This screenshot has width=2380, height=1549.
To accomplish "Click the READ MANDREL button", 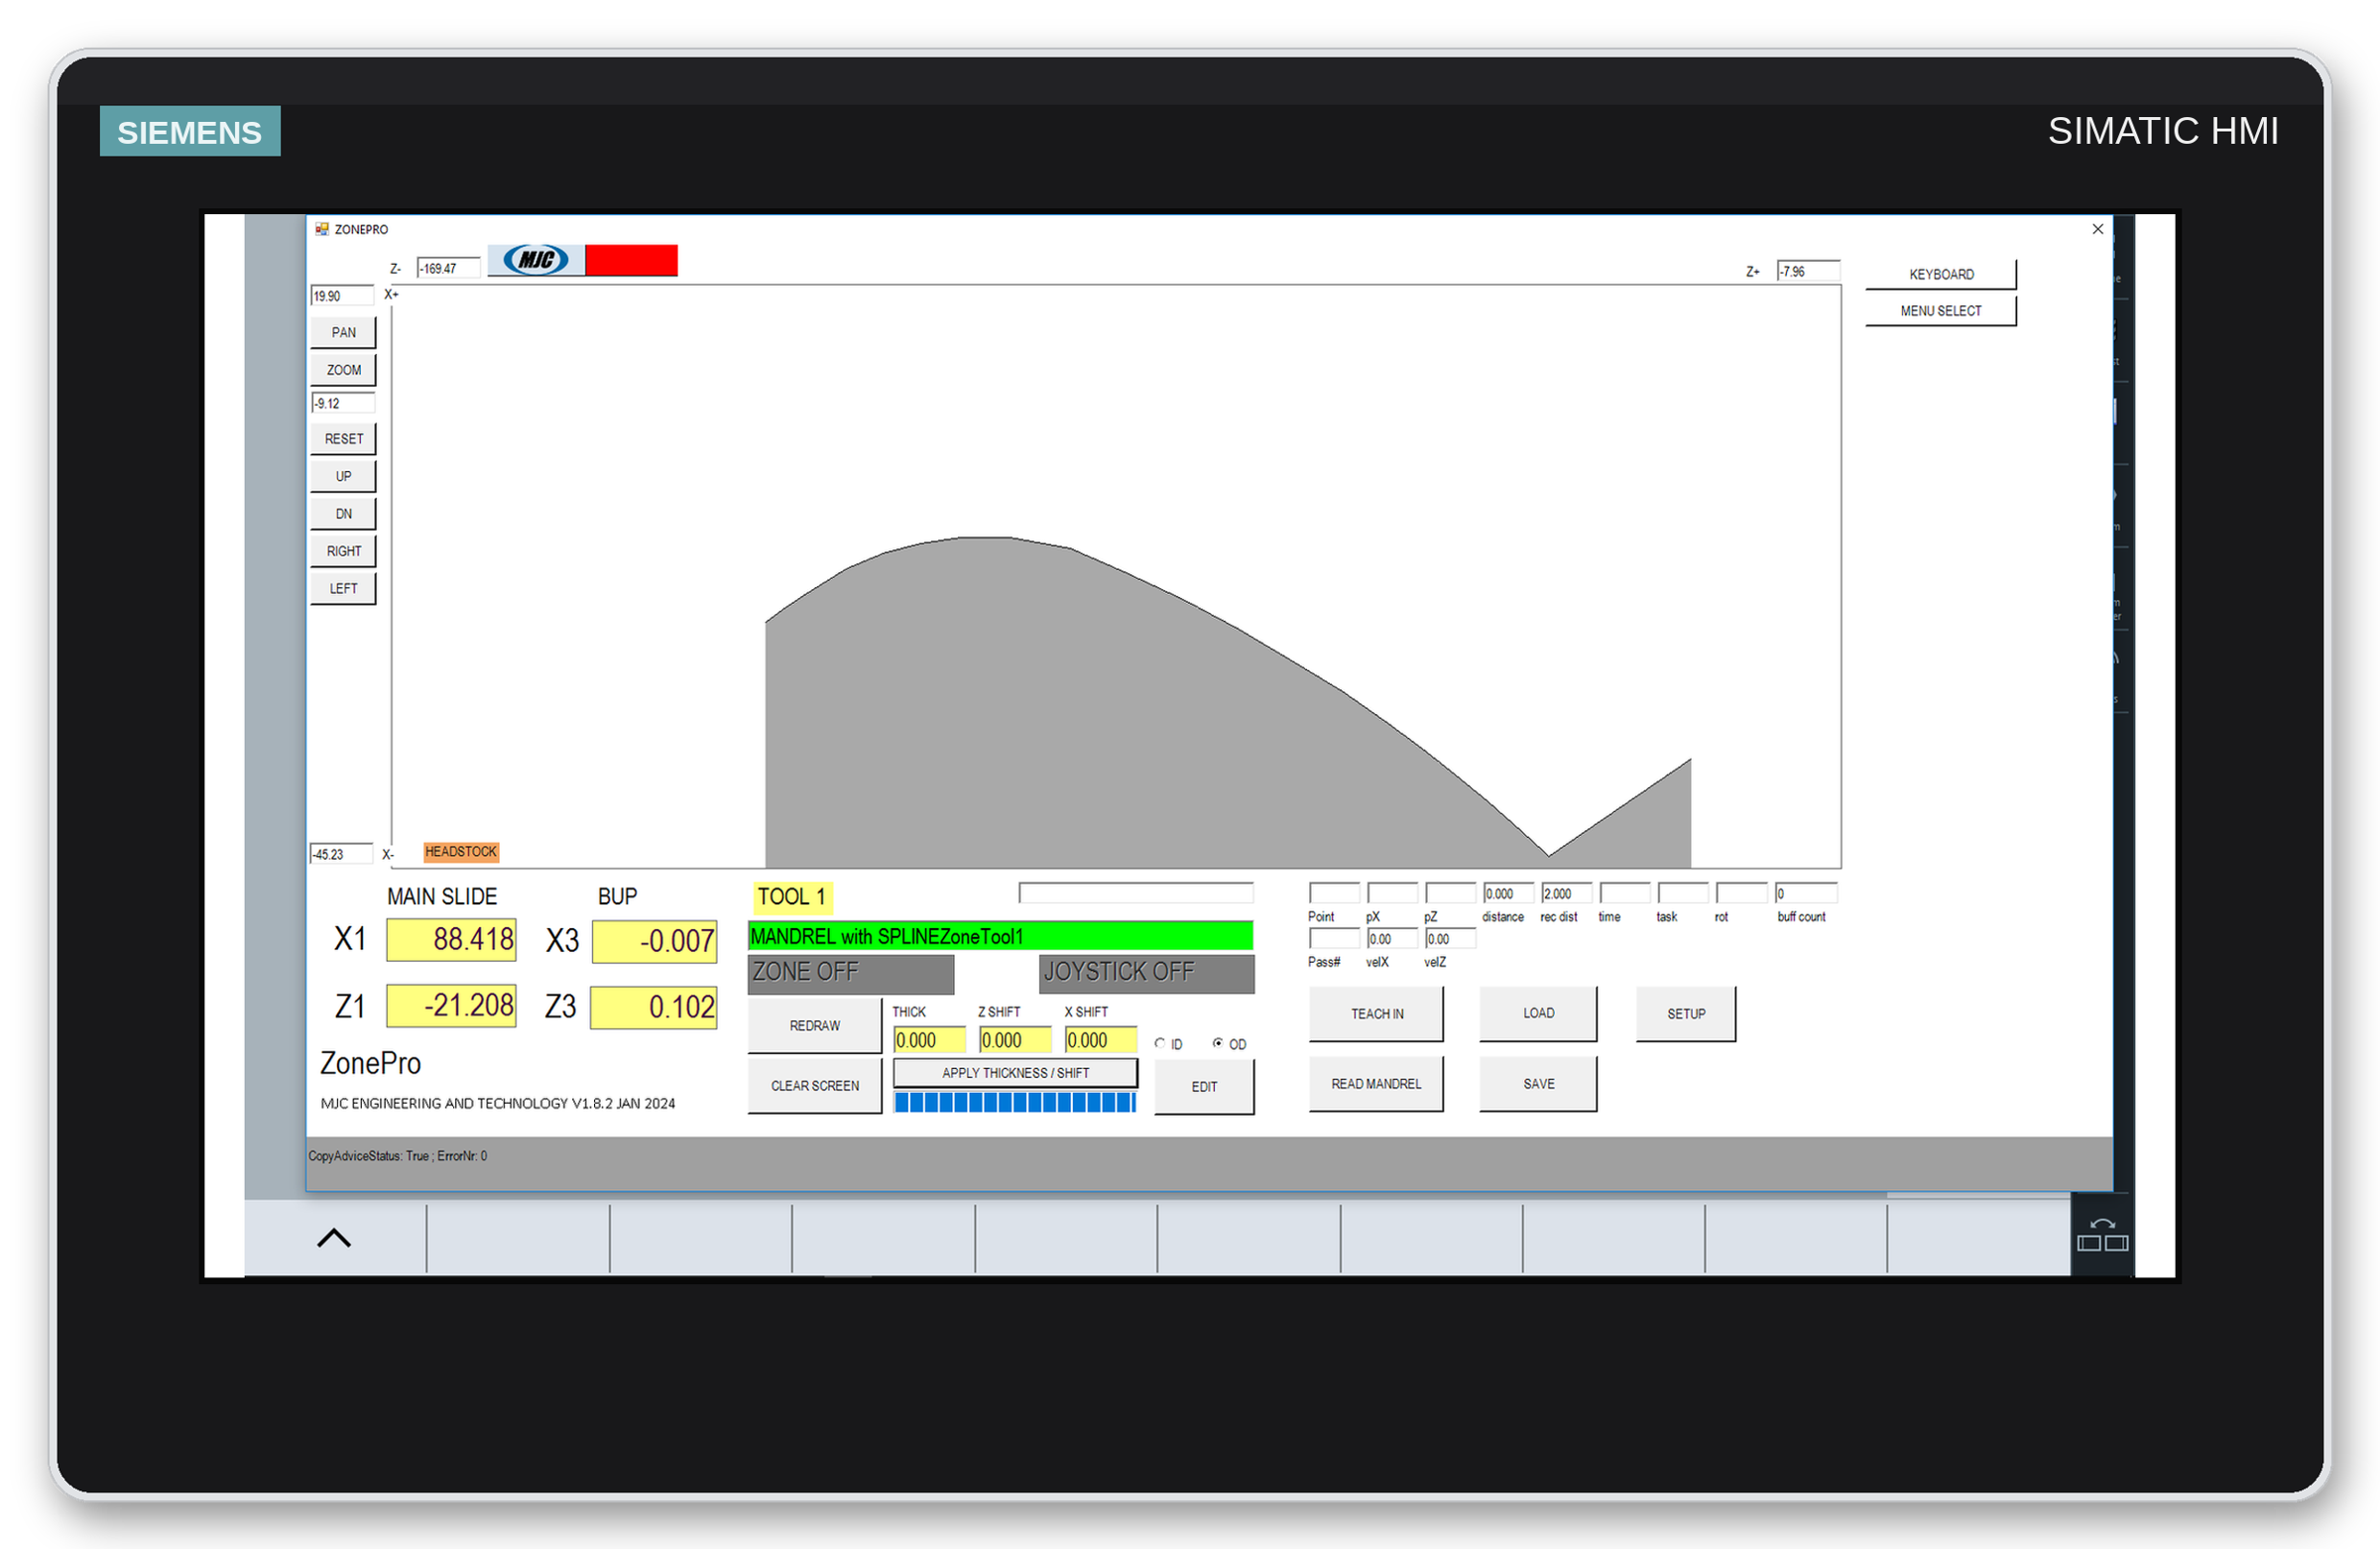I will [1376, 1084].
